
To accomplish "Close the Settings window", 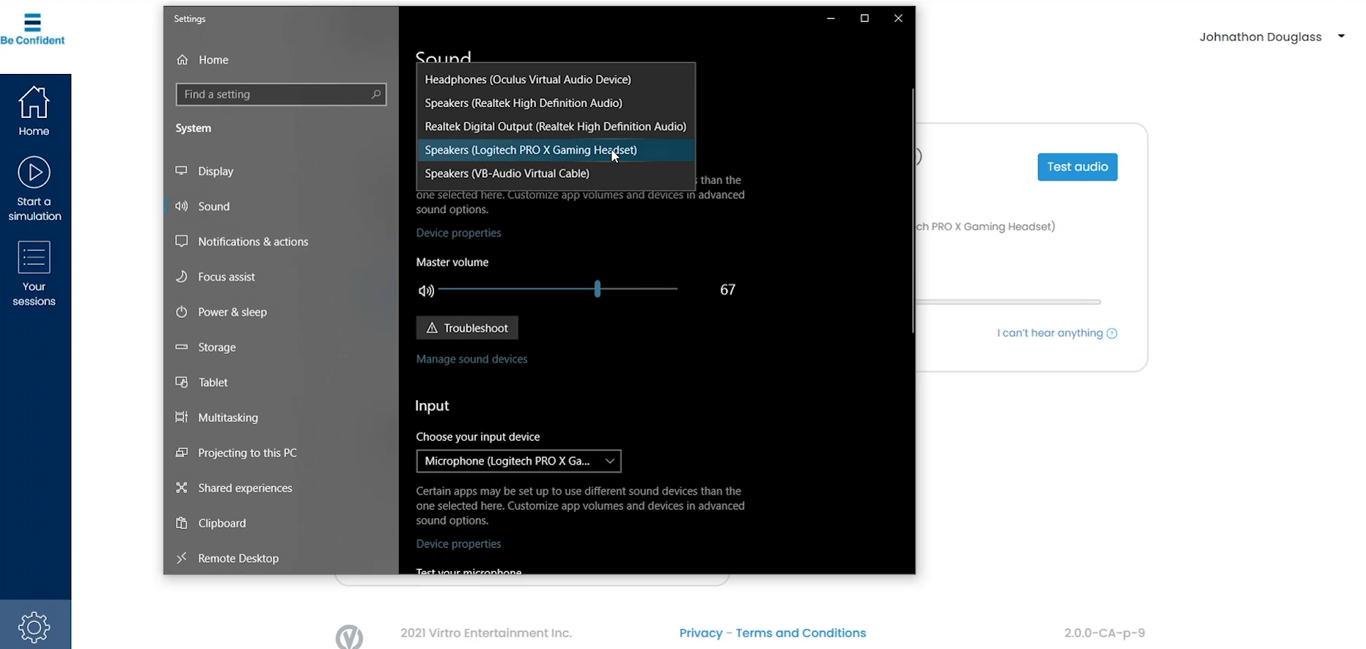I will click(898, 18).
